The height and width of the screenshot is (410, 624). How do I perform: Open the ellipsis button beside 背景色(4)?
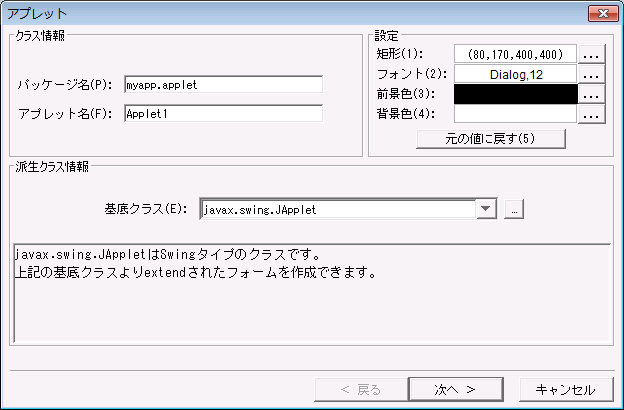tap(591, 114)
